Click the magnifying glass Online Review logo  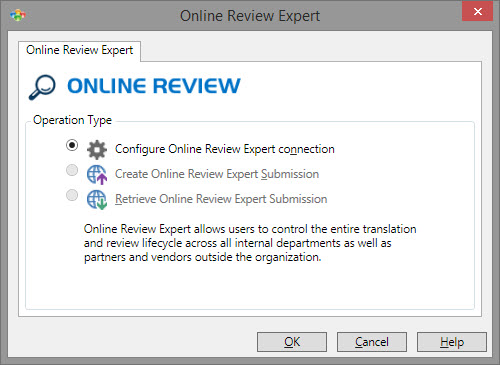pyautogui.click(x=42, y=87)
